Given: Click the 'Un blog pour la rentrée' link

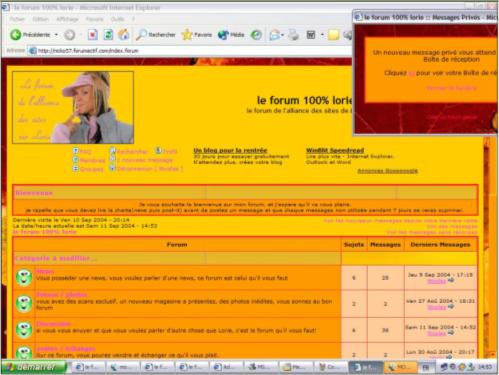Looking at the screenshot, I should coord(230,150).
